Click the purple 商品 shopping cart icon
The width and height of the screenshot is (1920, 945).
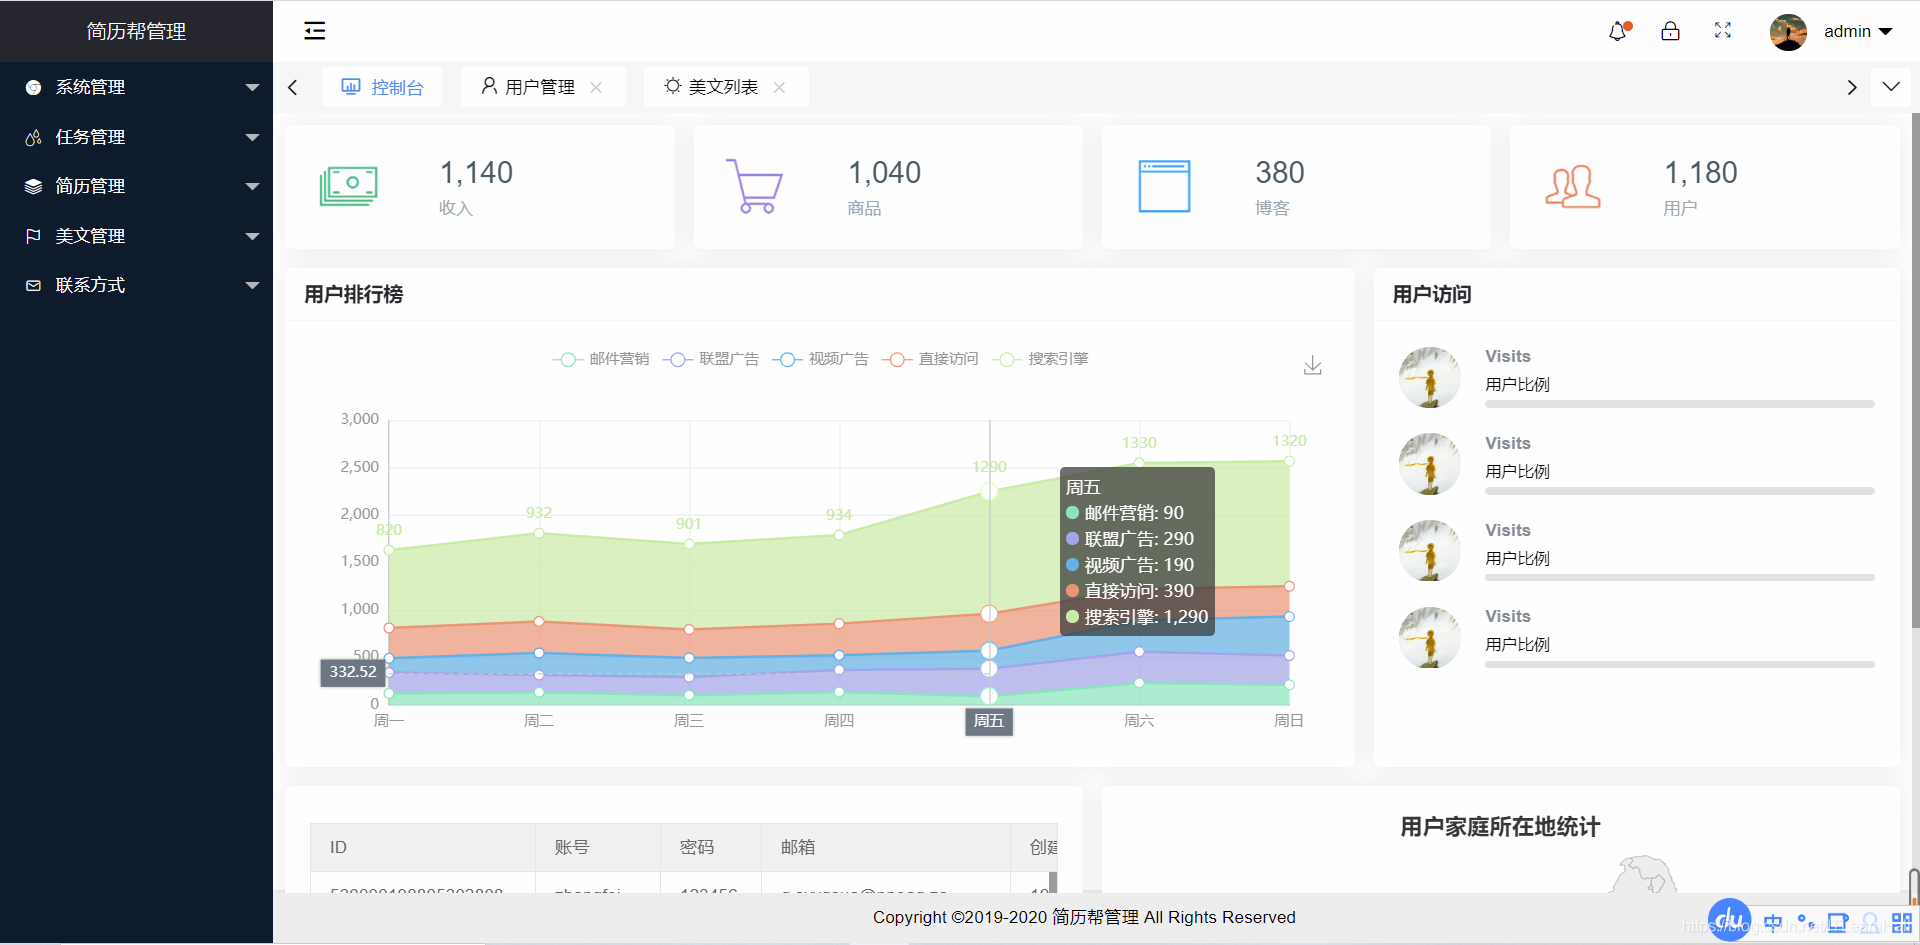757,186
